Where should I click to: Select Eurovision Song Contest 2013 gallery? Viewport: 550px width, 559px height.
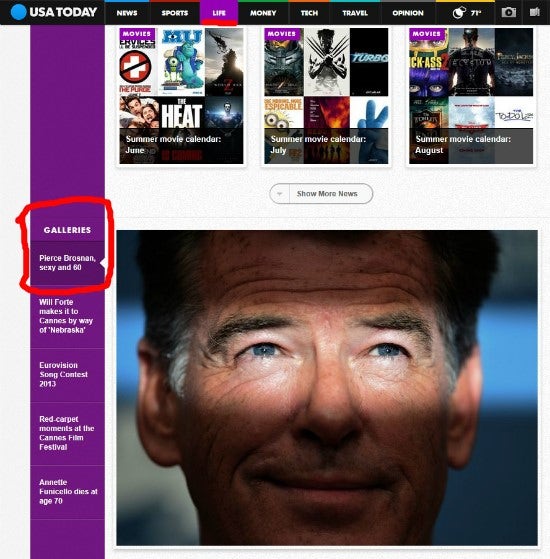(67, 375)
